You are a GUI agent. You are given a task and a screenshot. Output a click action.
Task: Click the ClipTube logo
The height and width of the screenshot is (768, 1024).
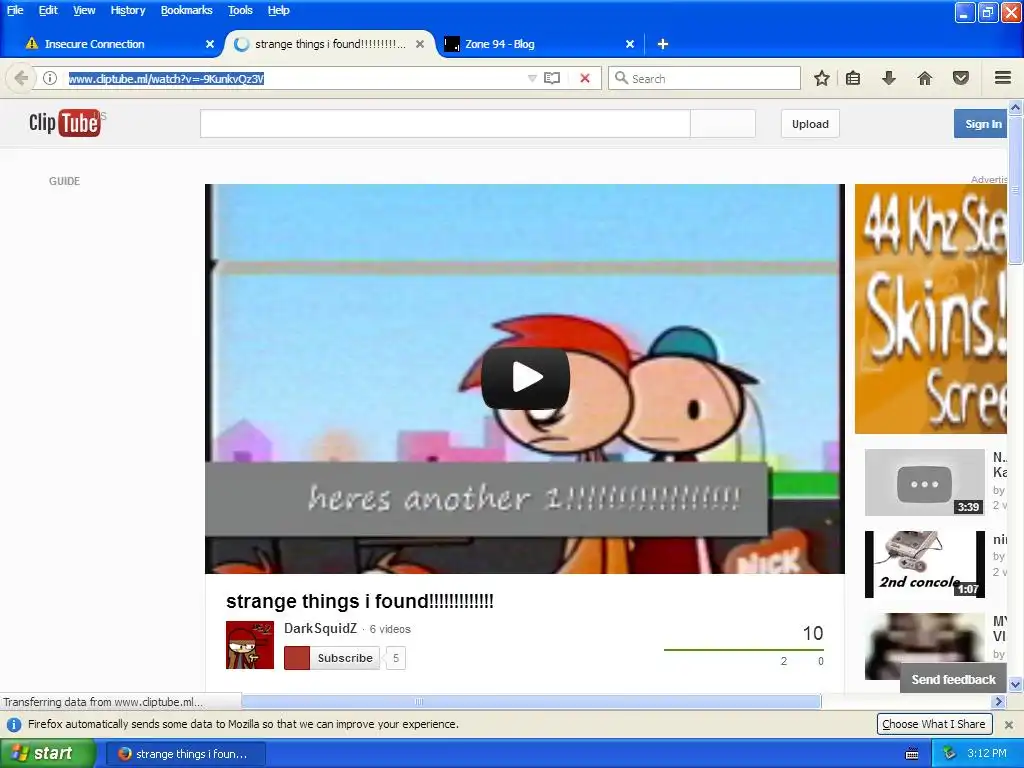65,123
